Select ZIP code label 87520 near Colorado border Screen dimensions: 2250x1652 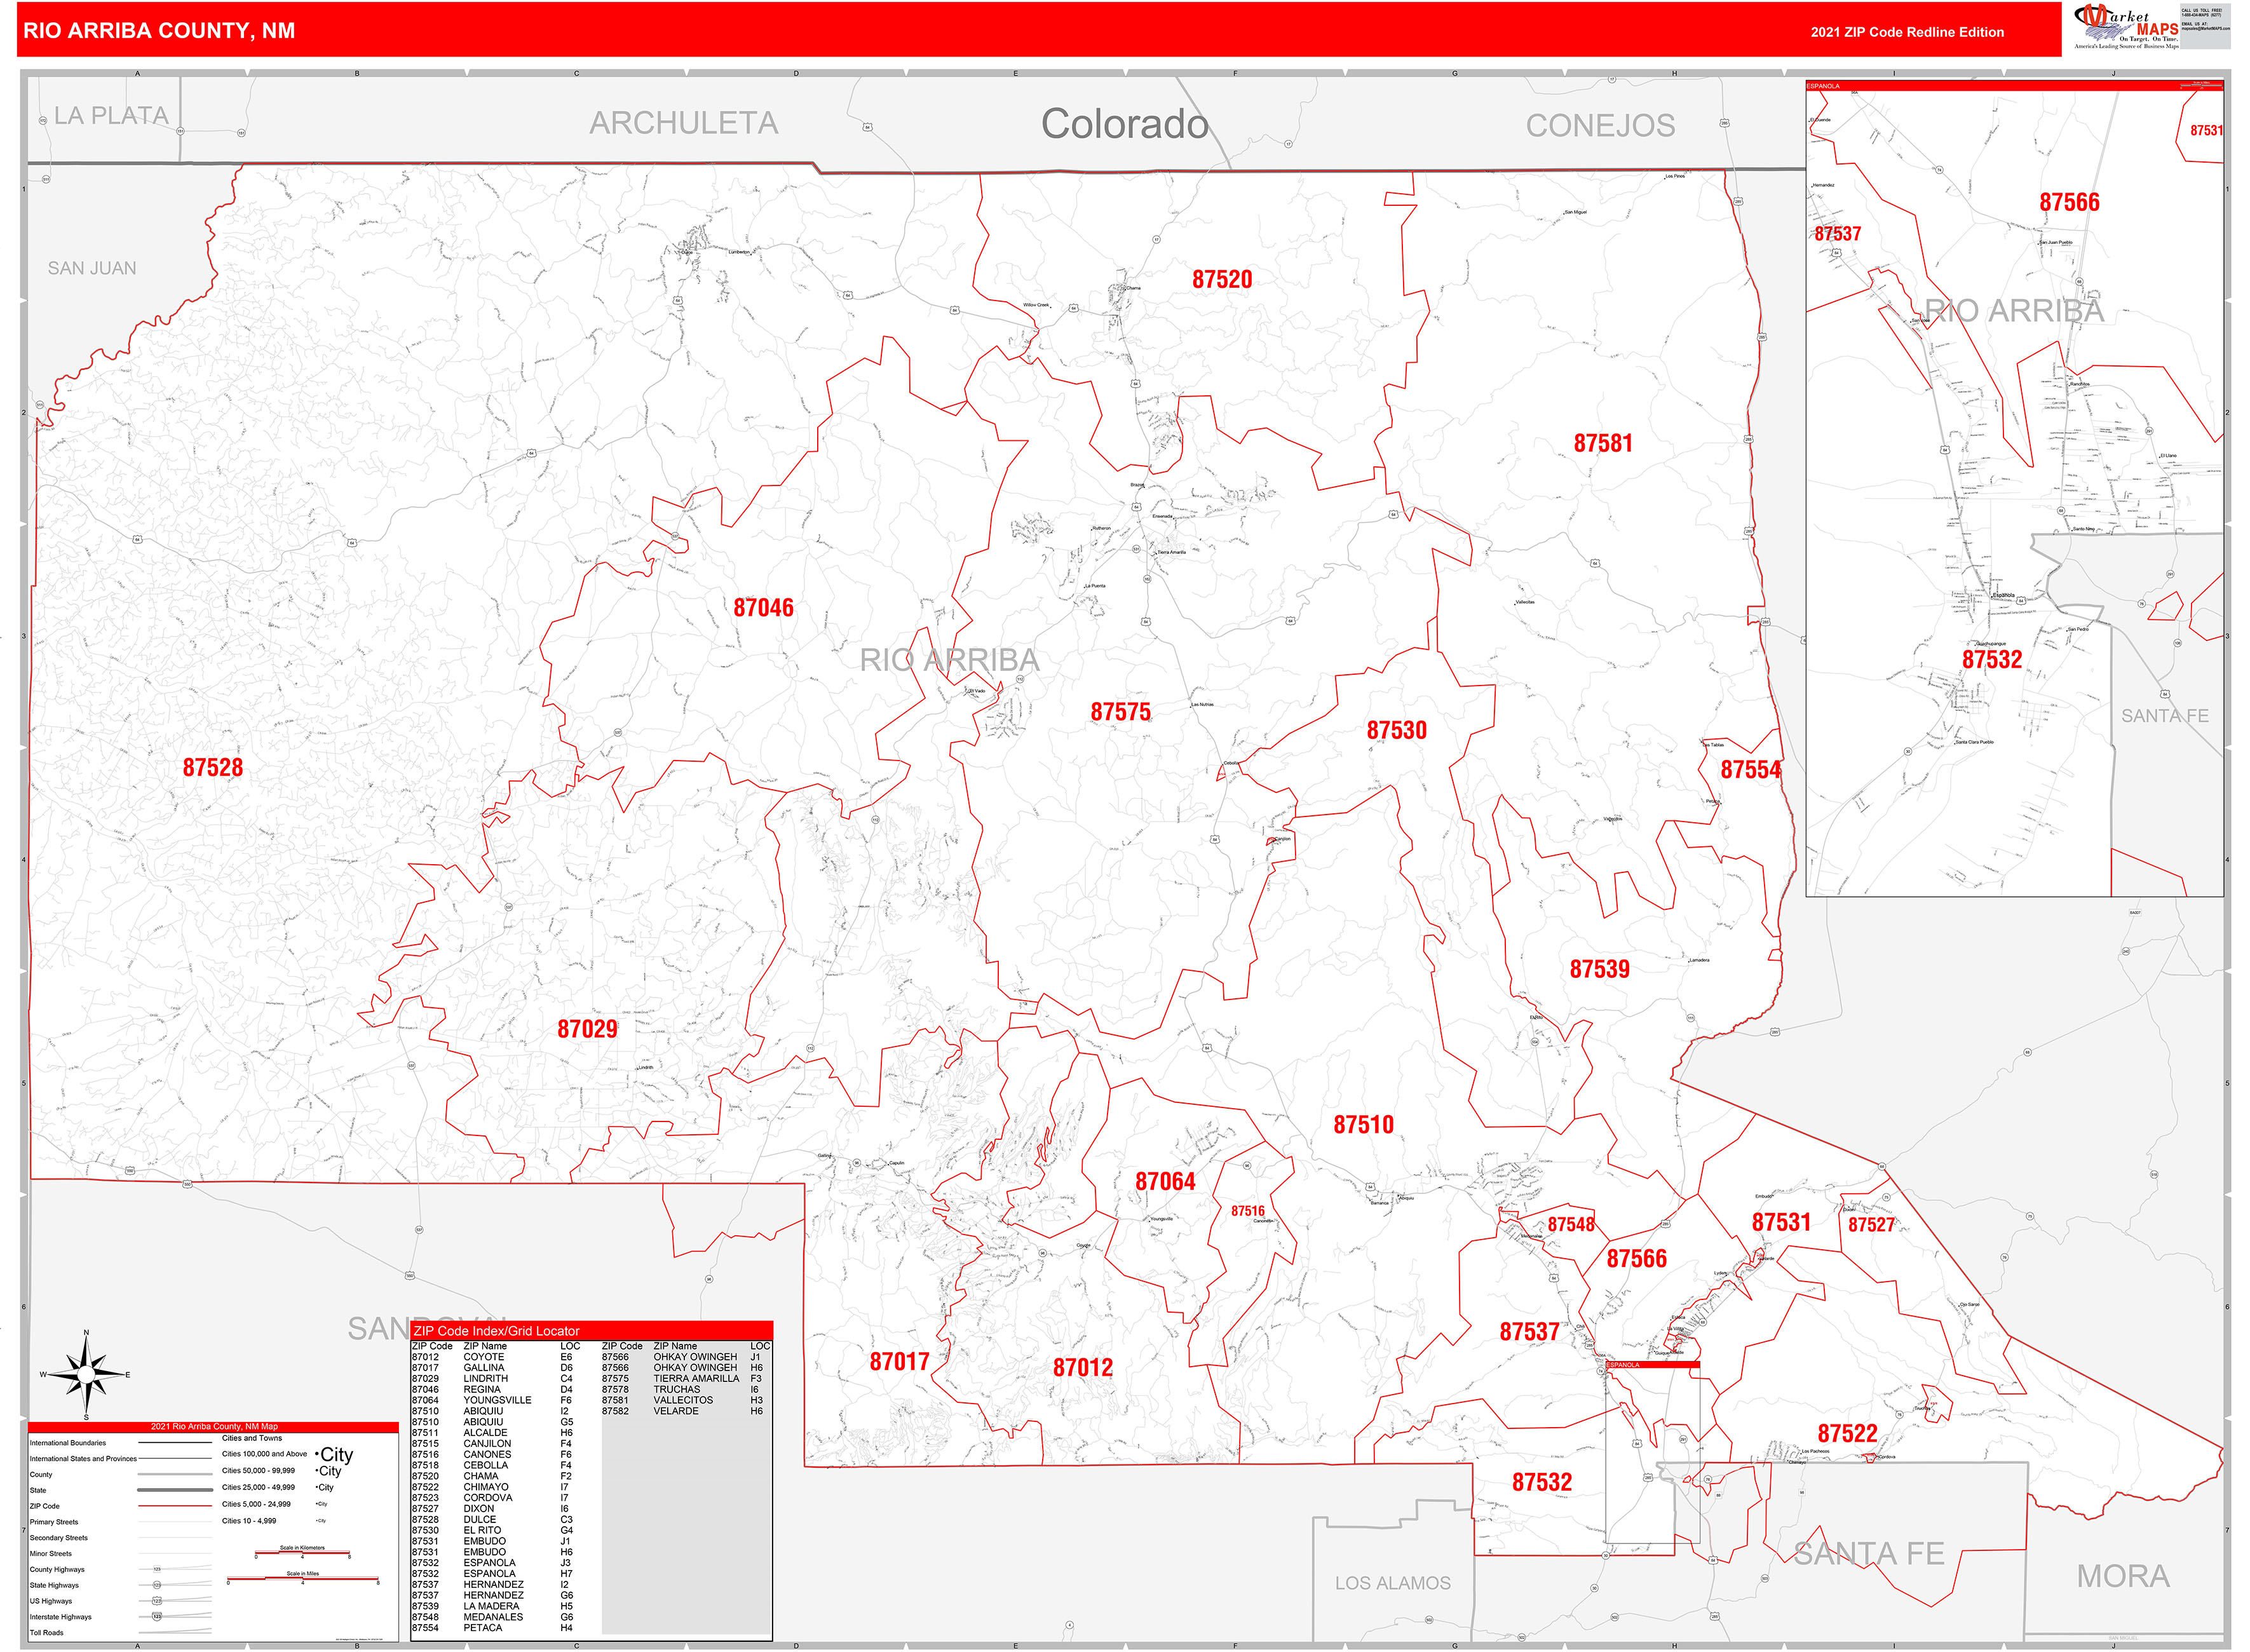(1222, 279)
